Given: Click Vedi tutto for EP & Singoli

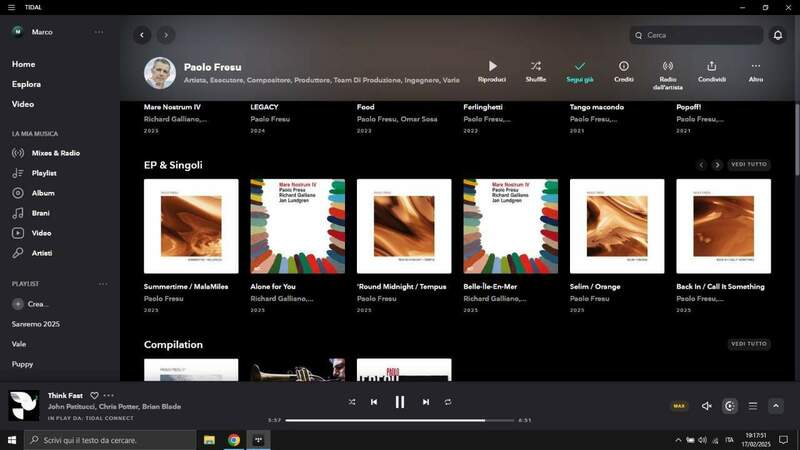Looking at the screenshot, I should (x=749, y=165).
